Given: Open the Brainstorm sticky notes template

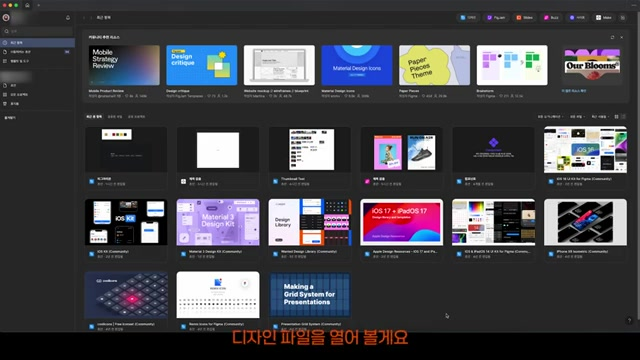Looking at the screenshot, I should (512, 65).
